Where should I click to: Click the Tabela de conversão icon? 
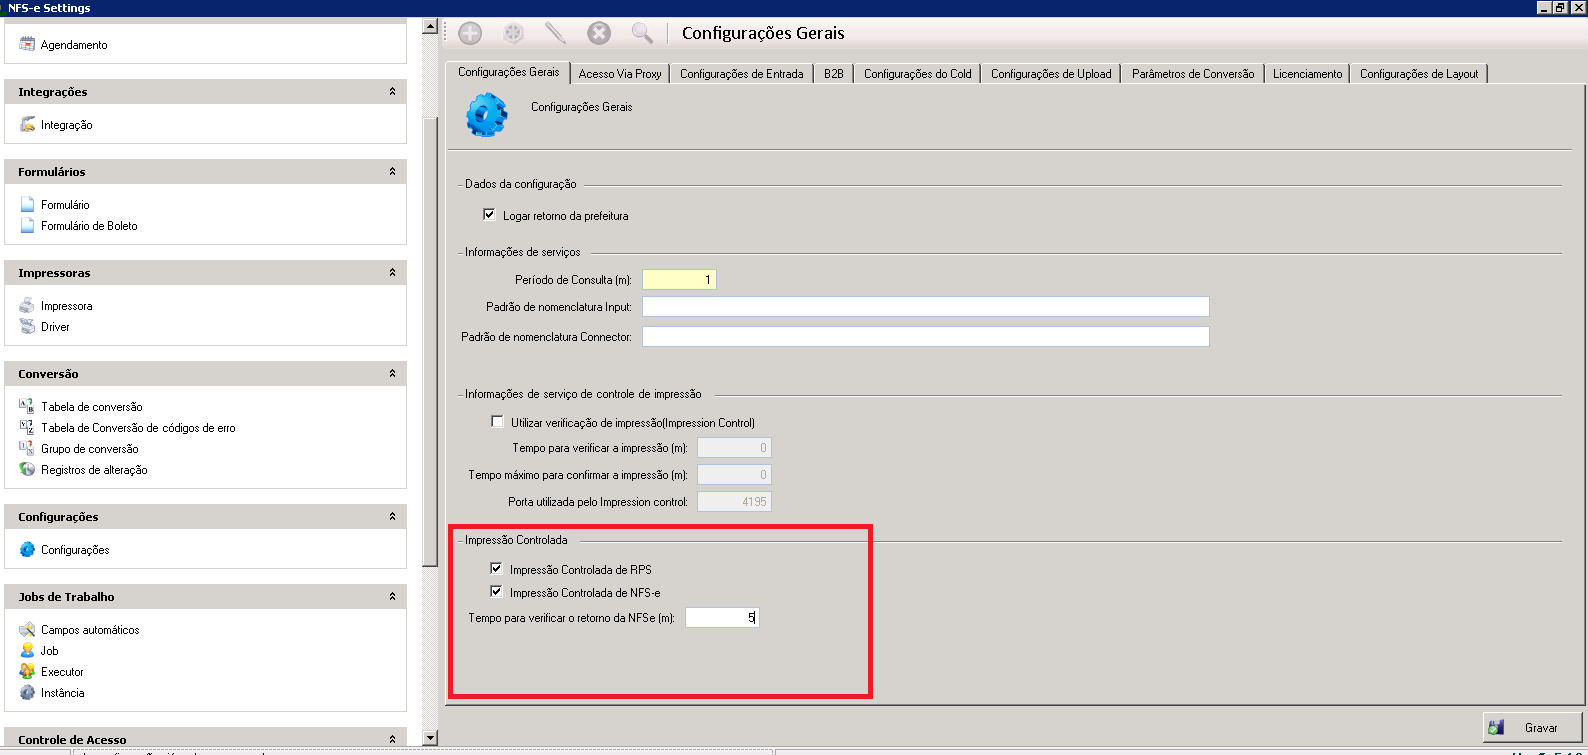click(27, 406)
